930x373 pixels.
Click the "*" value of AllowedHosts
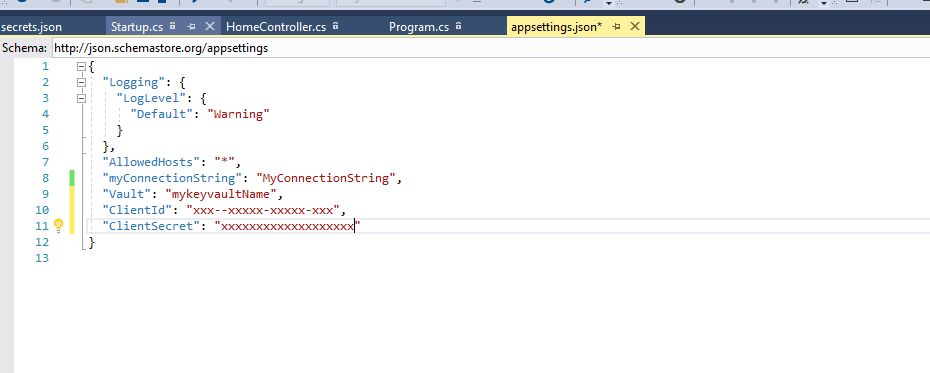(225, 162)
